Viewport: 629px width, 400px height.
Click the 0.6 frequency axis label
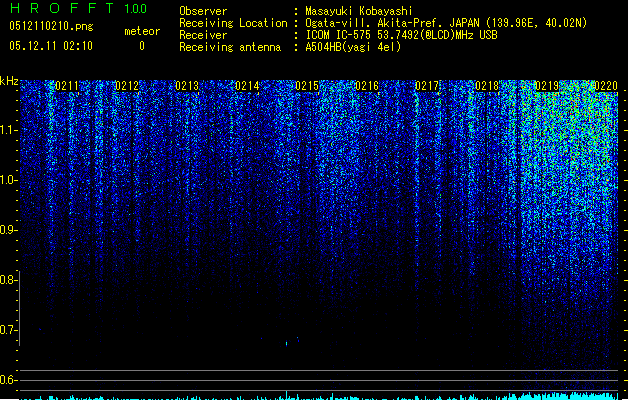8,380
